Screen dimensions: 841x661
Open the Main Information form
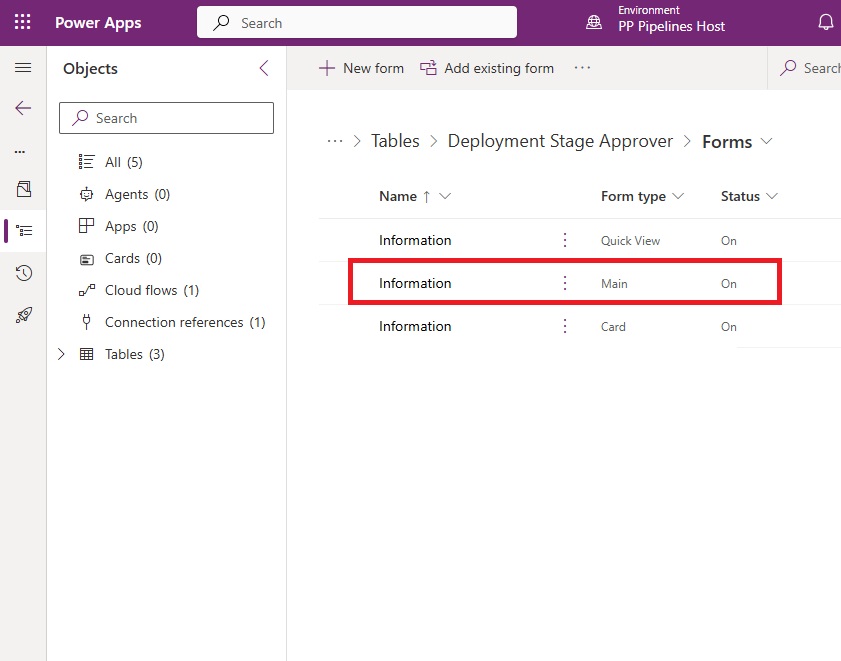click(x=415, y=283)
